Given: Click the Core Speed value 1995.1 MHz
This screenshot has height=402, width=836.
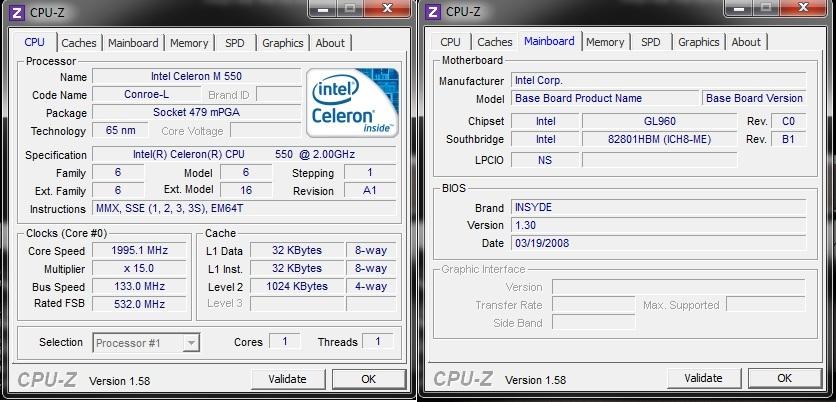Looking at the screenshot, I should click(x=139, y=250).
